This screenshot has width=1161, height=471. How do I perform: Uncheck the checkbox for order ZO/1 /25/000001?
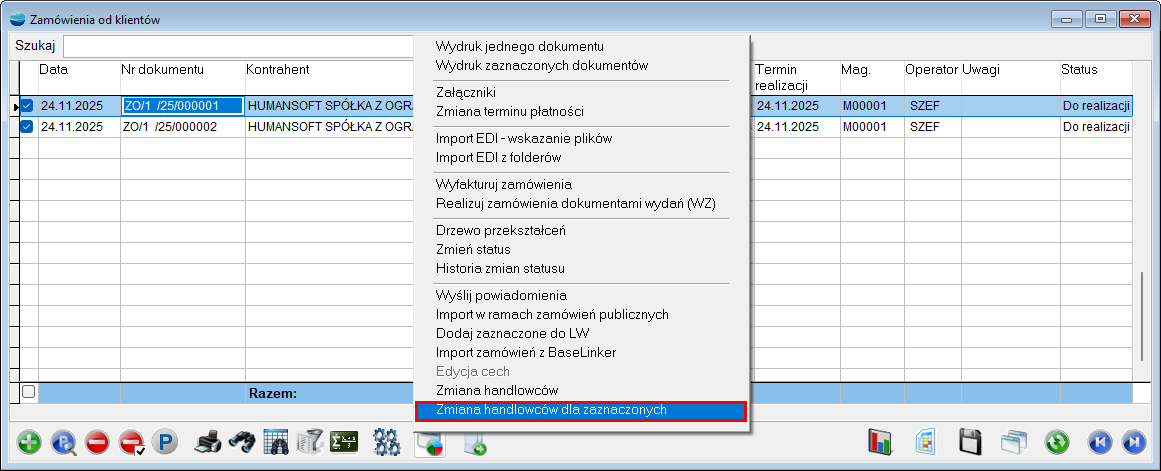tap(27, 106)
